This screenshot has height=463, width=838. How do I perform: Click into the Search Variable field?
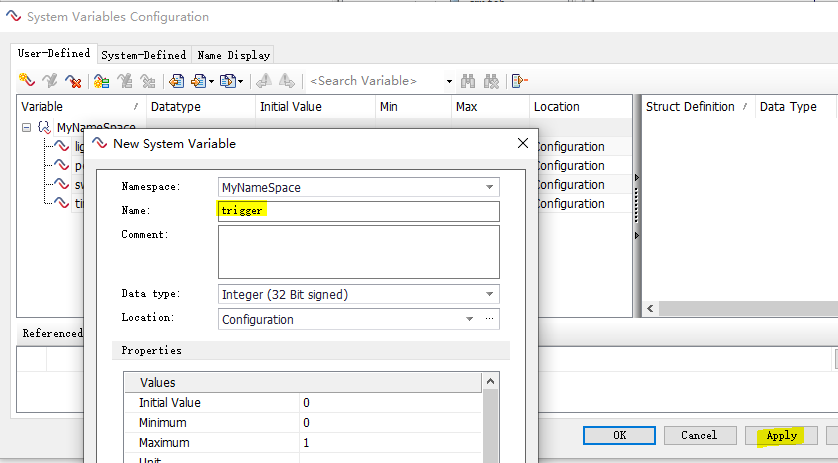coord(375,81)
